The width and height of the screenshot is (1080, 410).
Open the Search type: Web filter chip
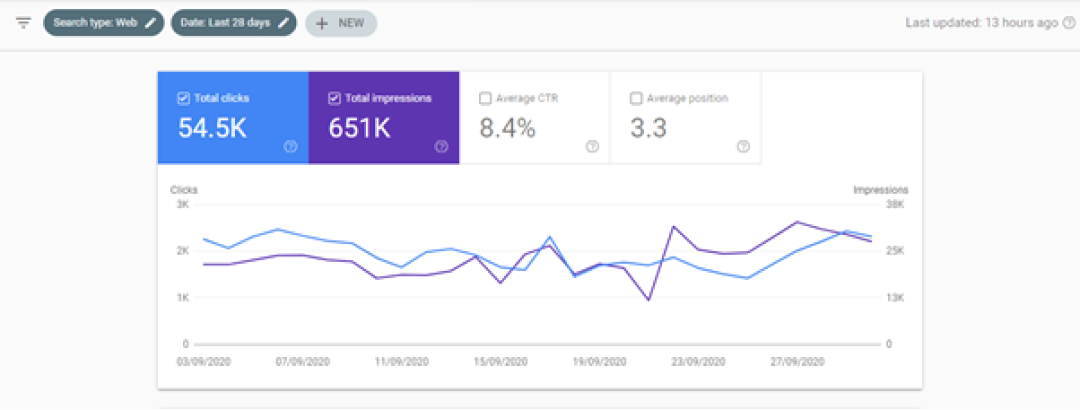[95, 23]
